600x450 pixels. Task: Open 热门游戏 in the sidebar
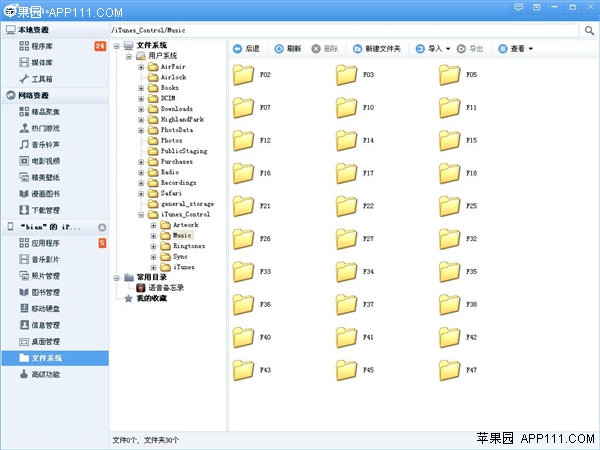coord(55,128)
